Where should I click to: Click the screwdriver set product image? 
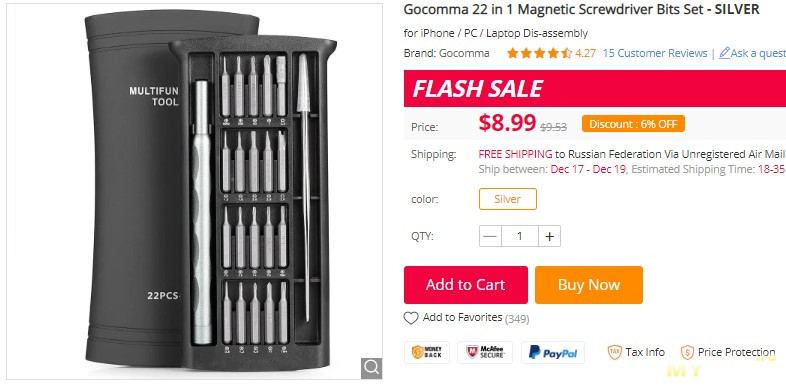click(x=194, y=190)
